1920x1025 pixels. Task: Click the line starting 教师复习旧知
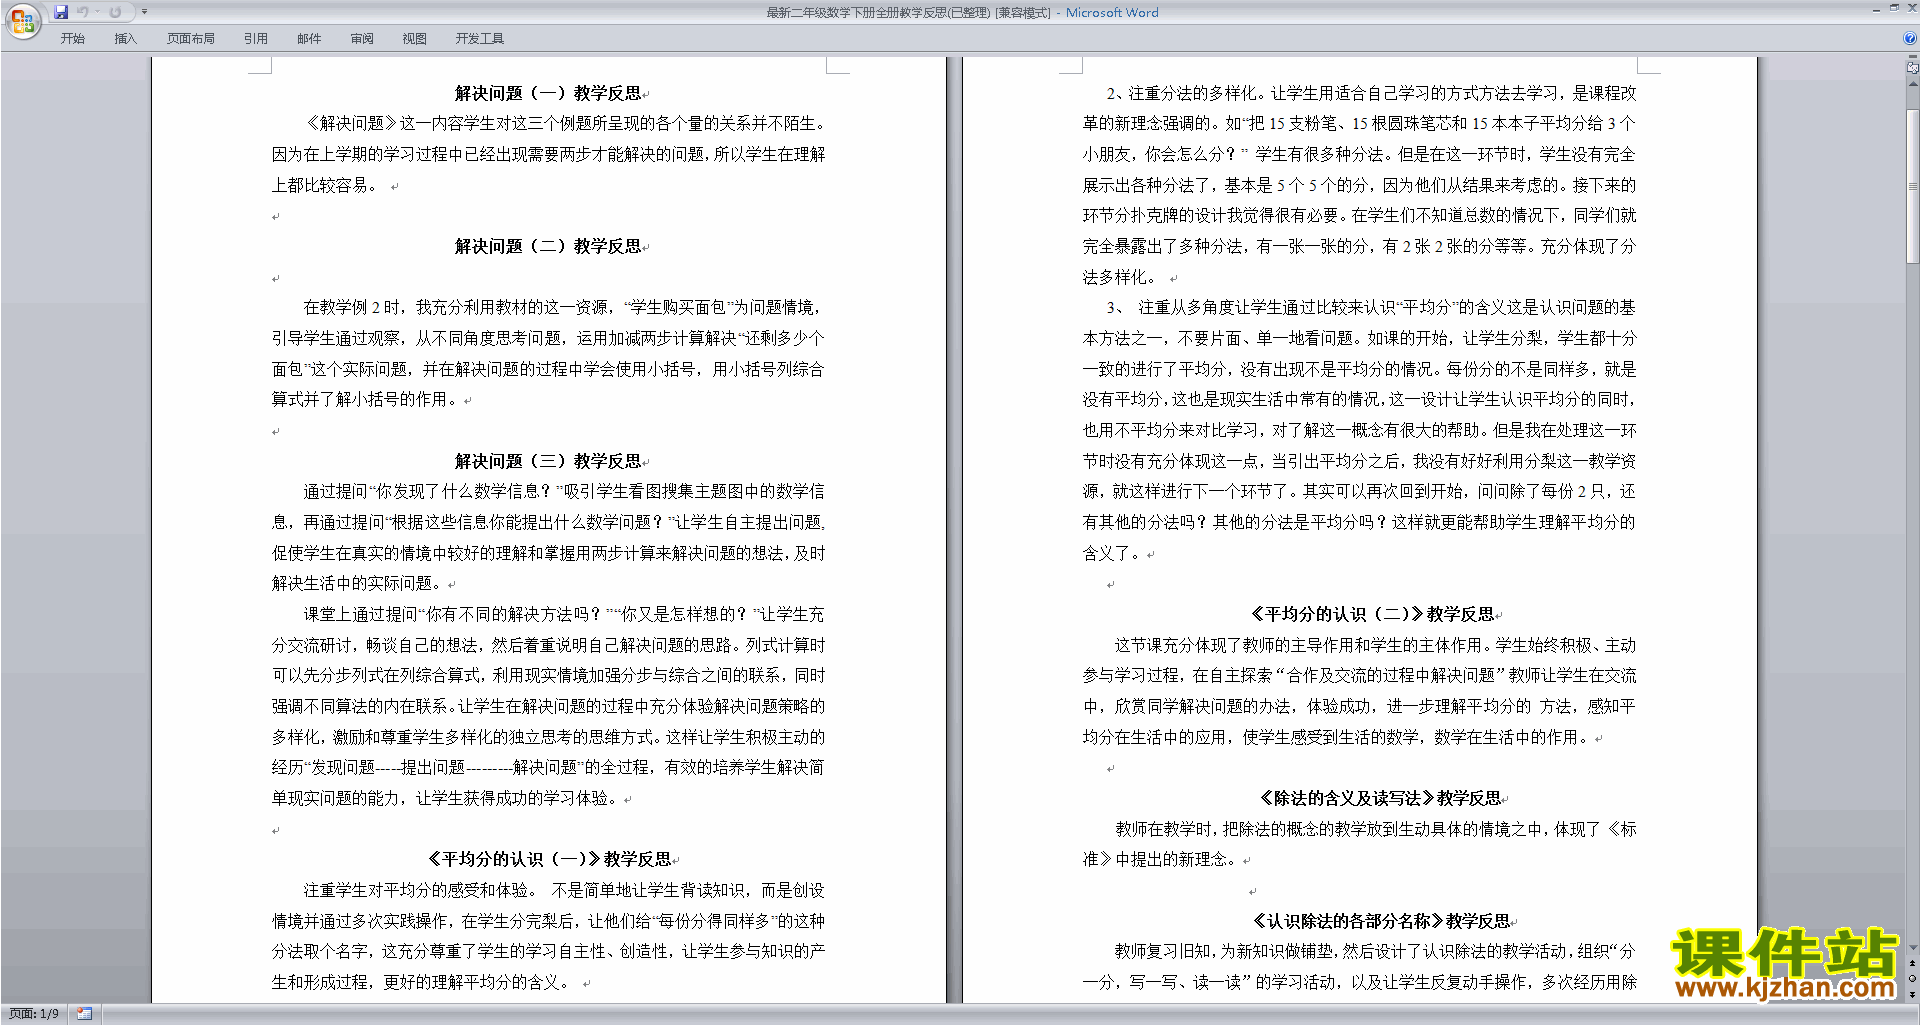tap(1375, 951)
